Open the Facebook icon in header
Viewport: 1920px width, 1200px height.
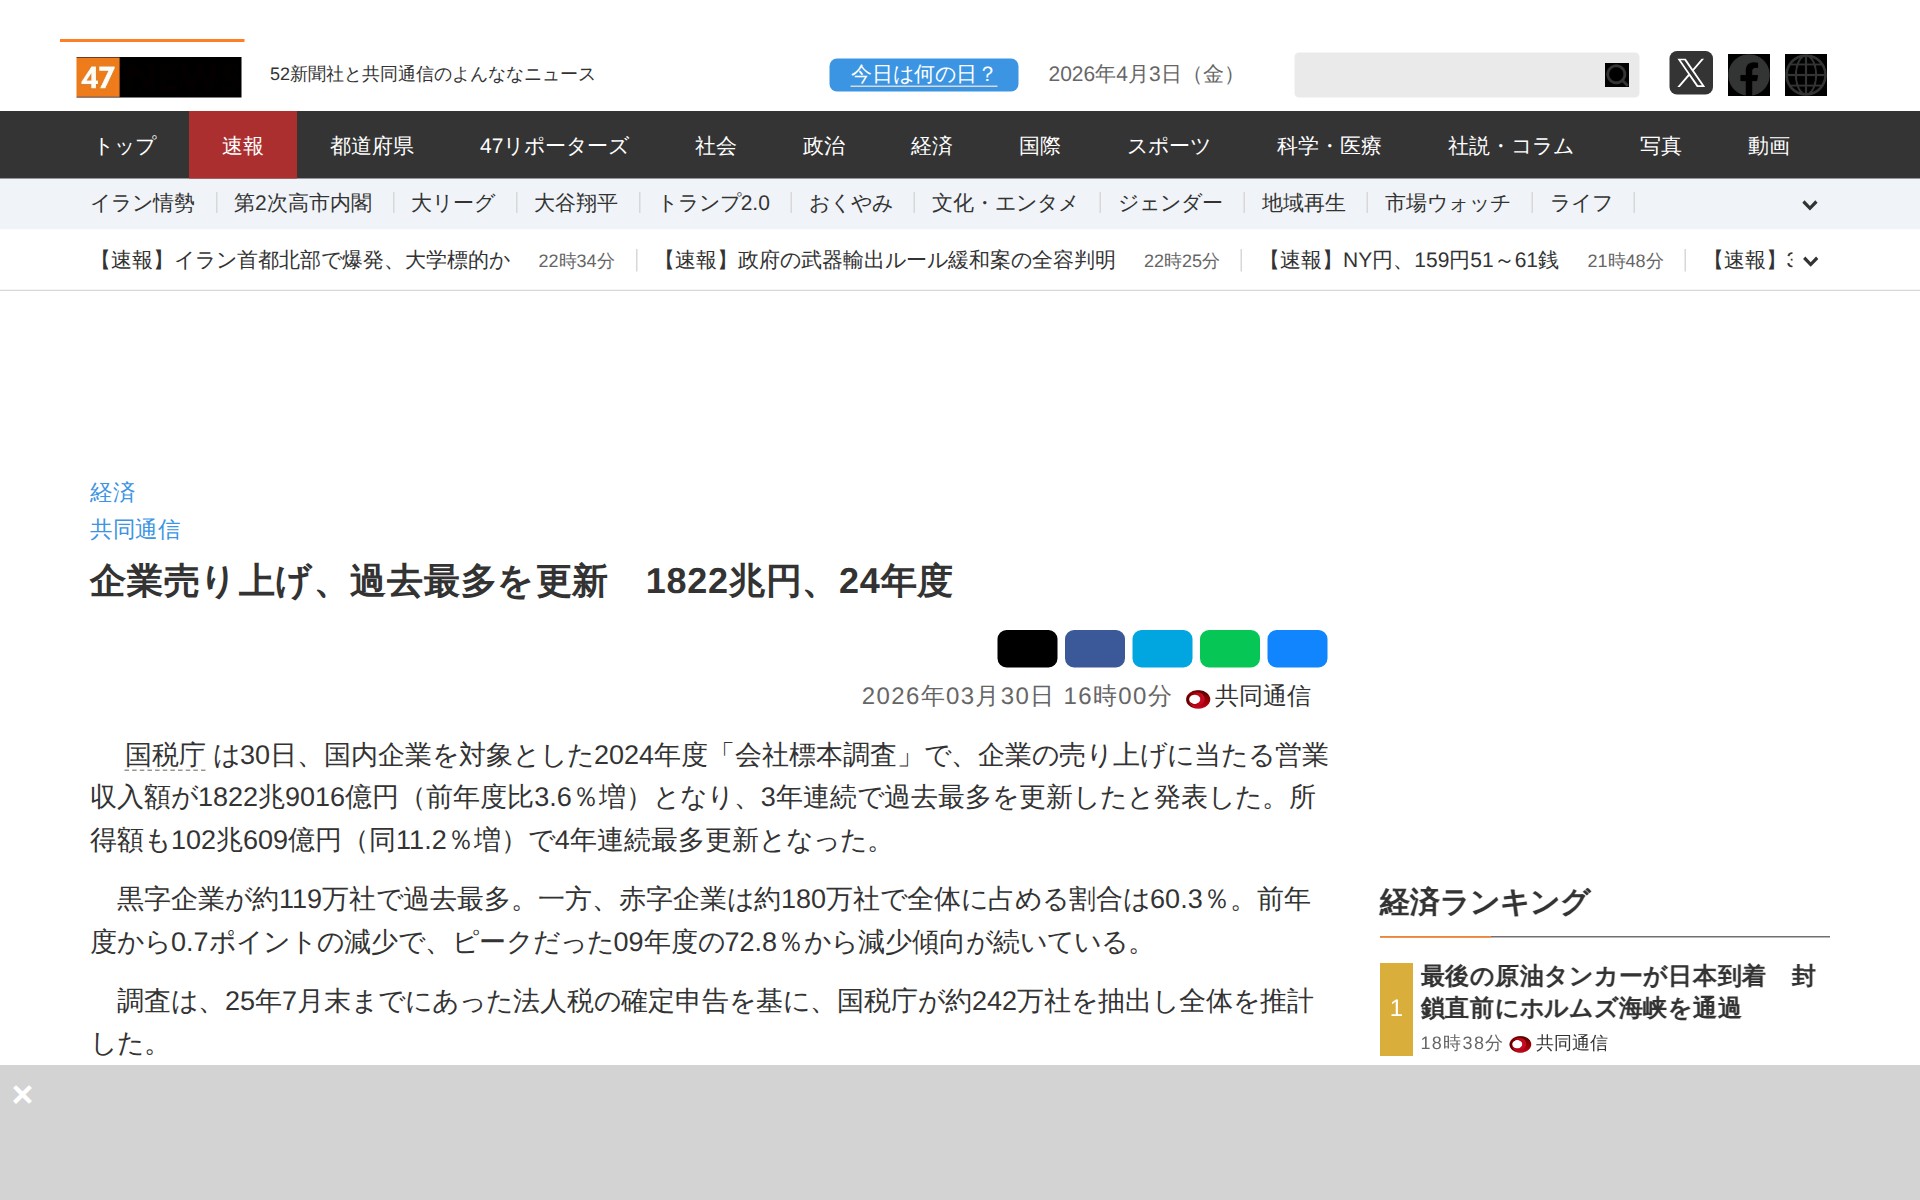pyautogui.click(x=1748, y=75)
